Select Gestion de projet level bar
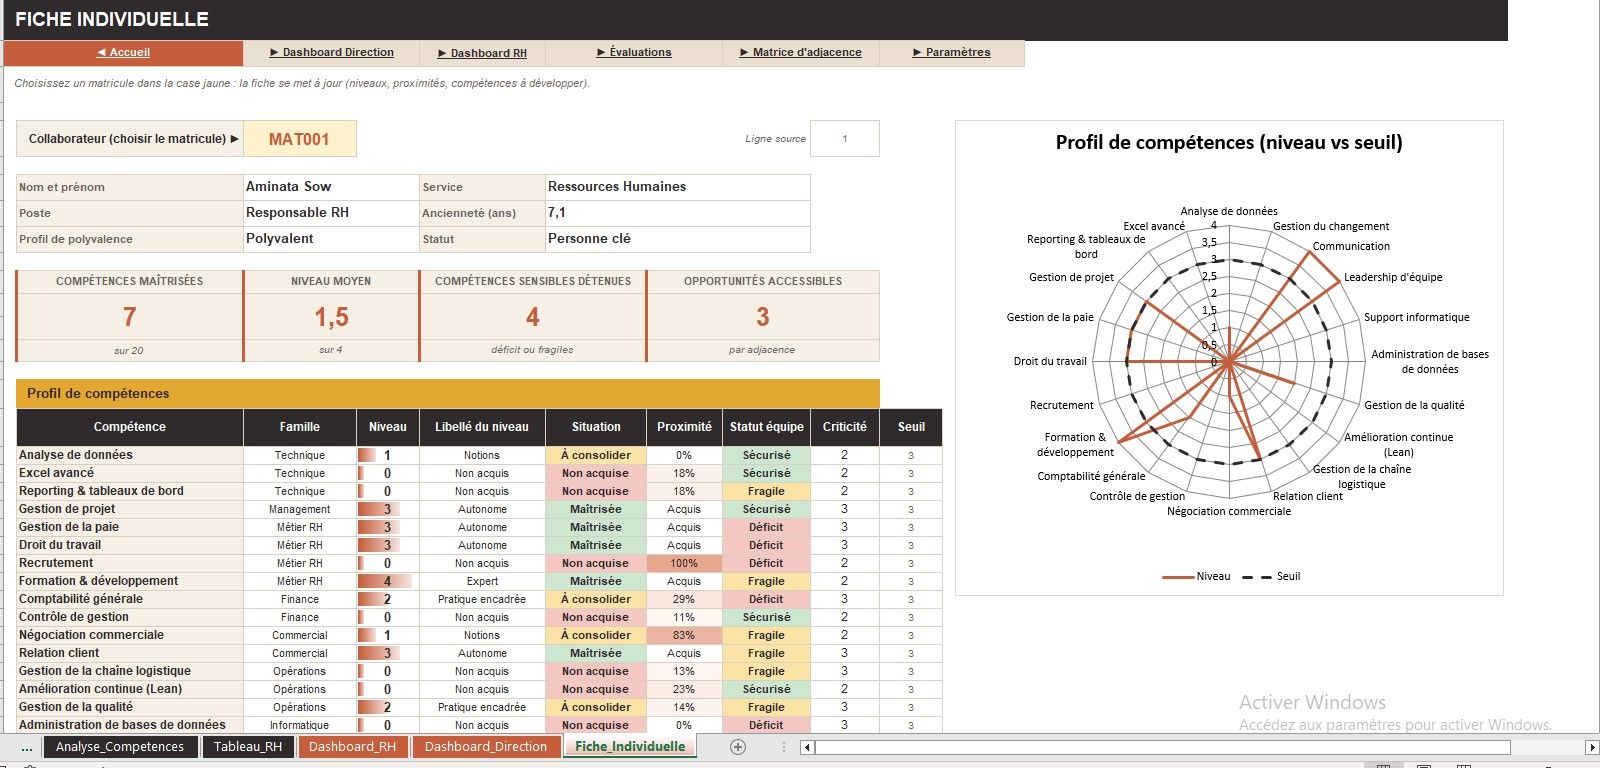This screenshot has height=768, width=1600. (x=387, y=509)
